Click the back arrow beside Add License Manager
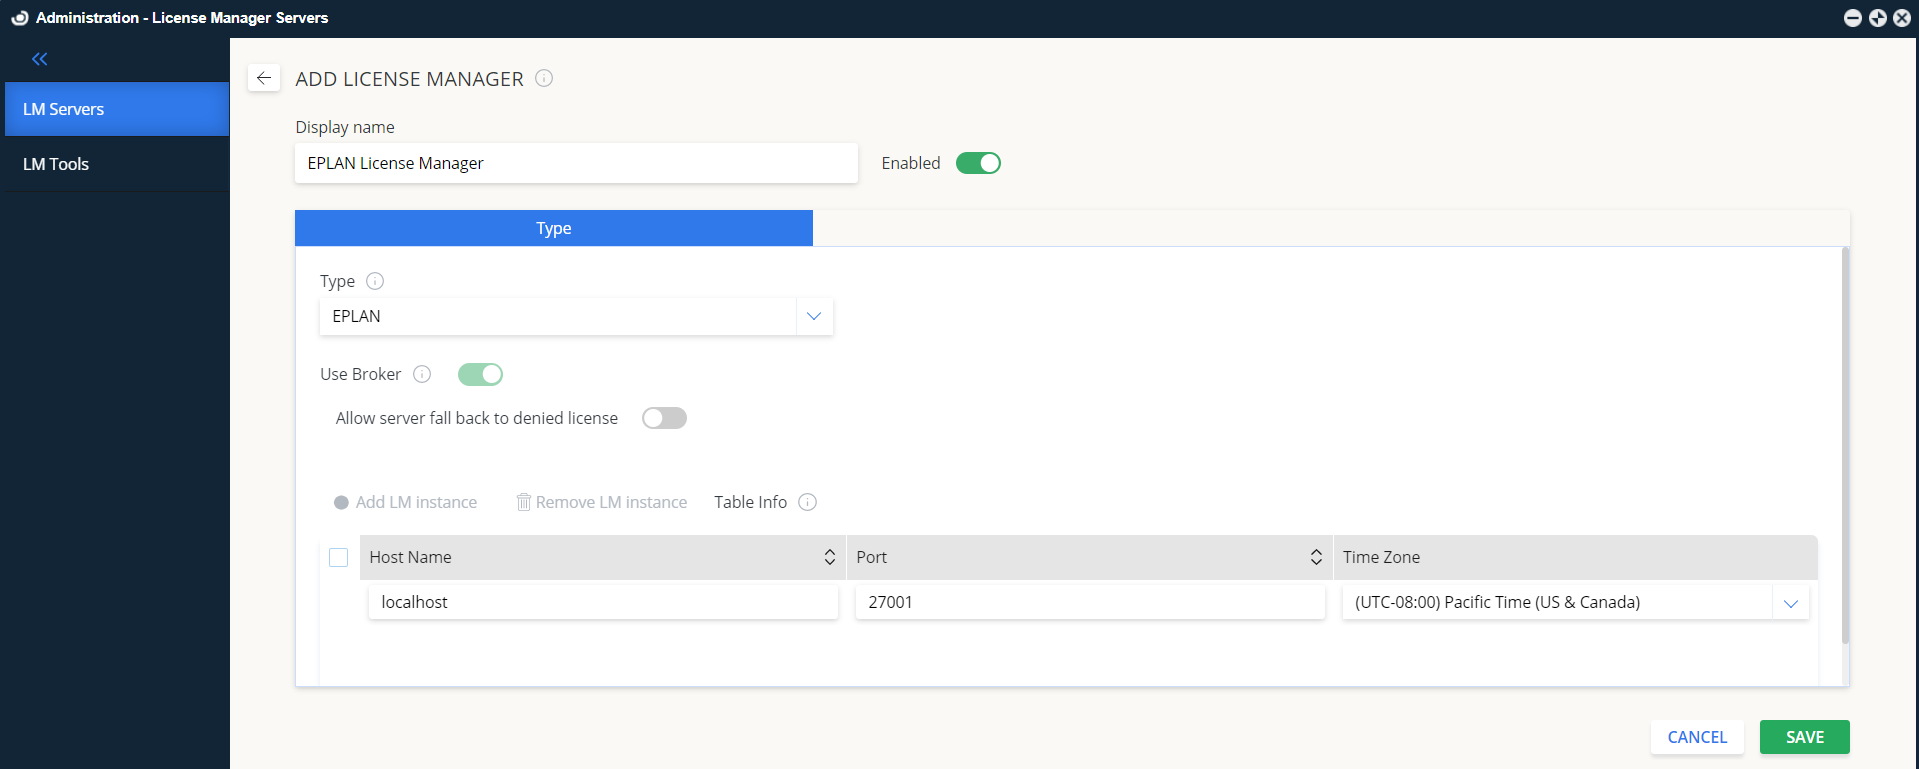This screenshot has width=1919, height=769. coord(264,78)
